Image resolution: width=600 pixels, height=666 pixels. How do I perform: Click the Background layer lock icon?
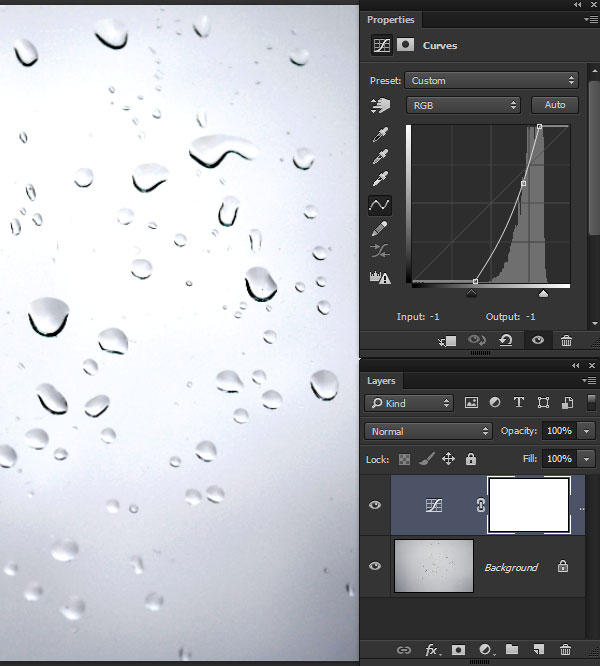tap(563, 566)
